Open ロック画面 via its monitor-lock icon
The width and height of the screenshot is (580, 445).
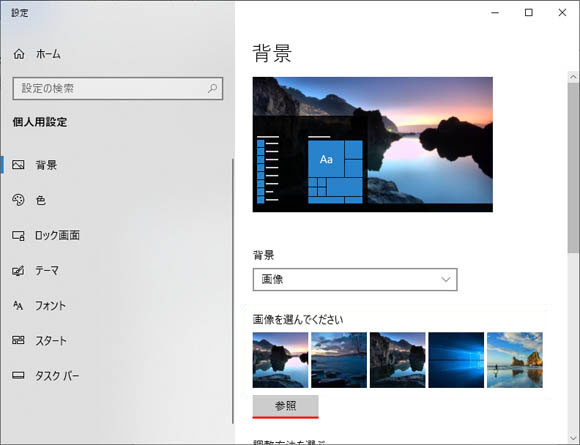pyautogui.click(x=18, y=235)
